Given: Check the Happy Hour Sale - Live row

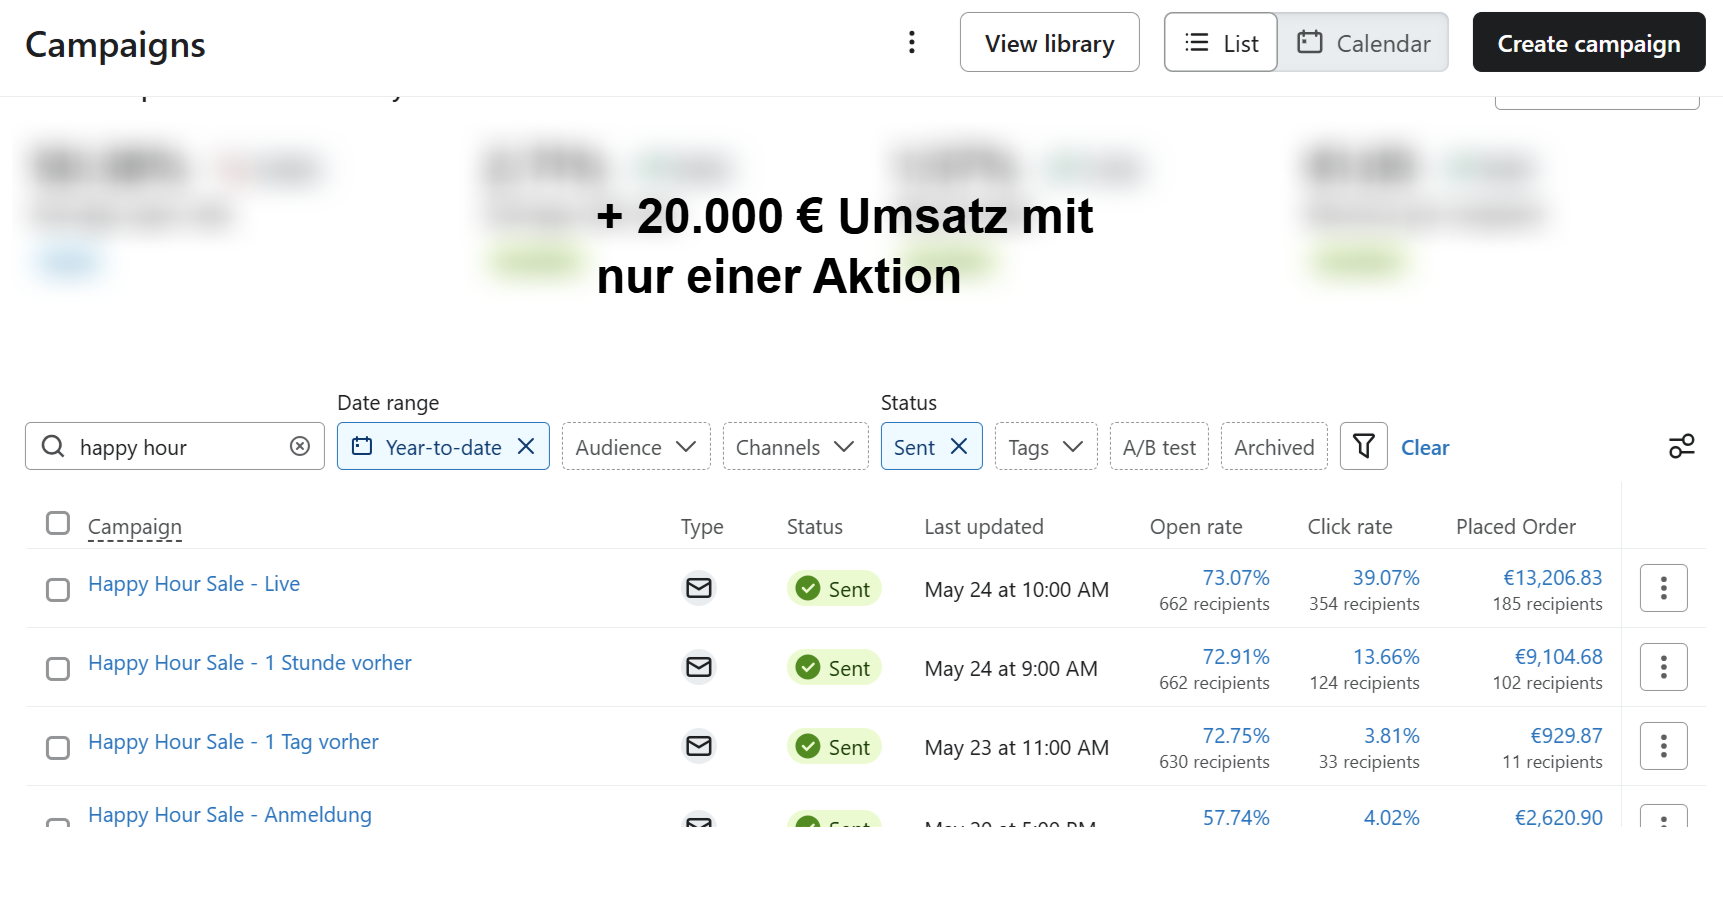Looking at the screenshot, I should [58, 590].
